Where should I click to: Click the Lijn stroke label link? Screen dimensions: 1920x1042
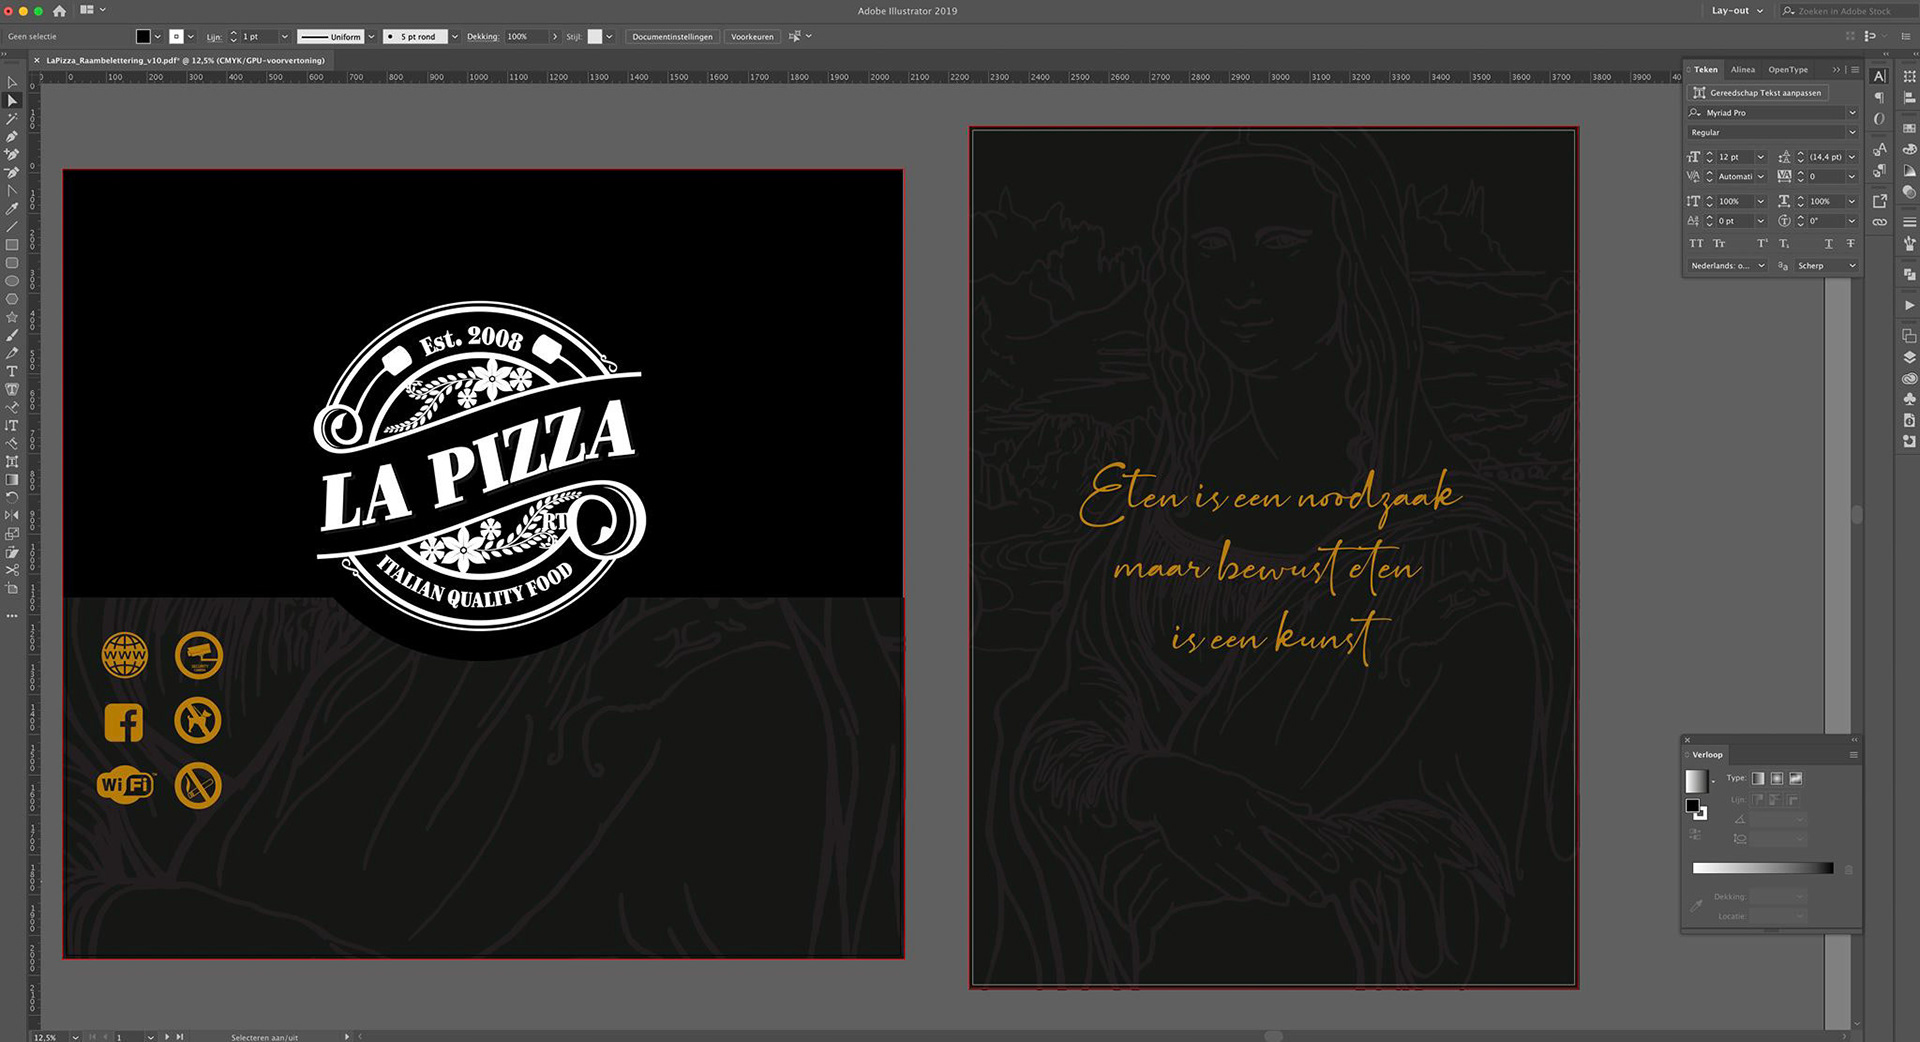pyautogui.click(x=214, y=37)
